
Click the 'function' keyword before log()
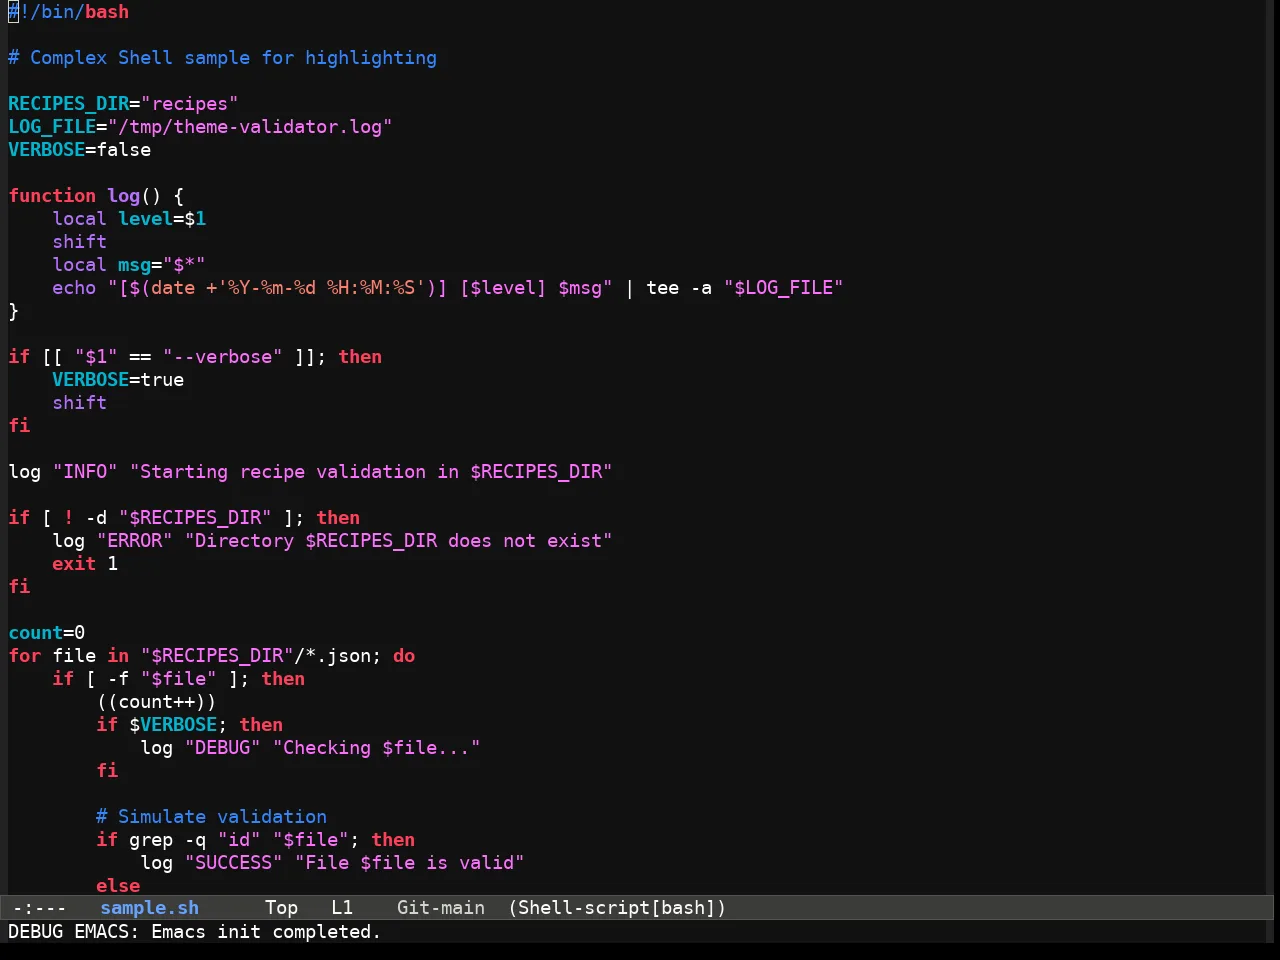[x=52, y=196]
